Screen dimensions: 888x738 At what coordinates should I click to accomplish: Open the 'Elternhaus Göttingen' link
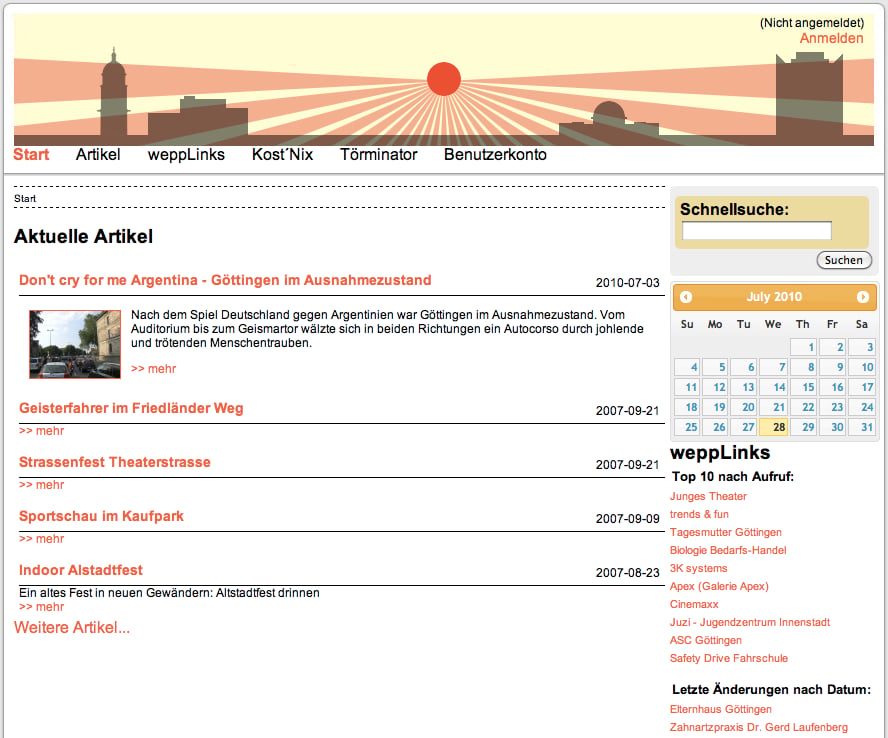coord(720,709)
